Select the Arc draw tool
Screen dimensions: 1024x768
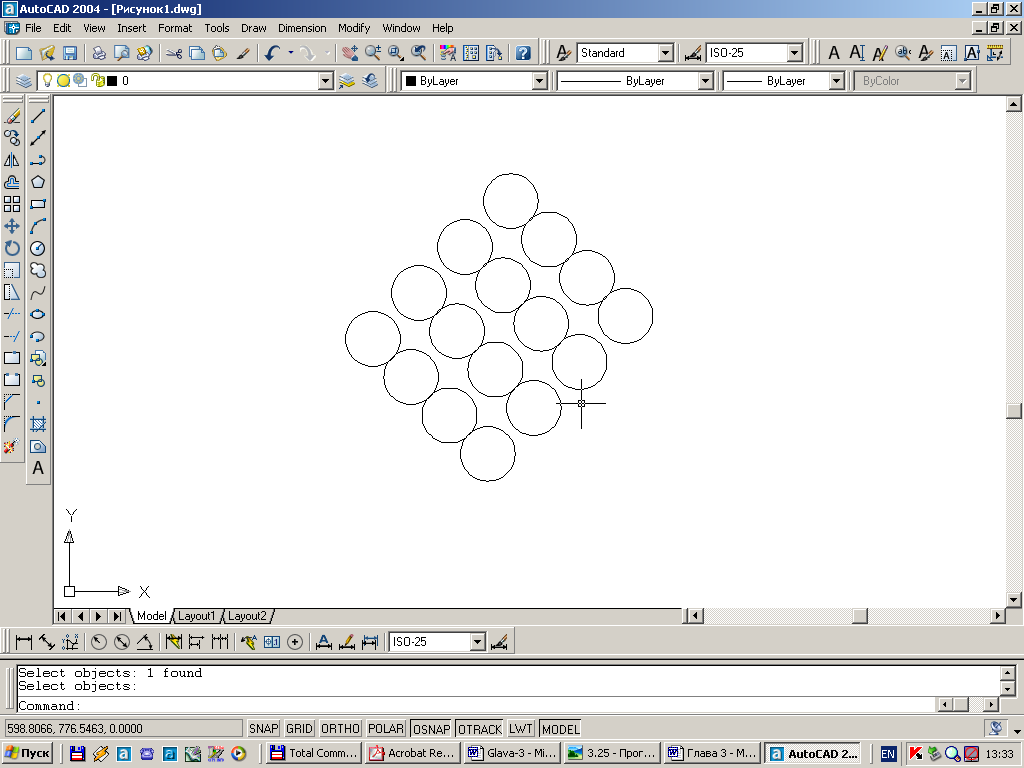click(x=38, y=227)
